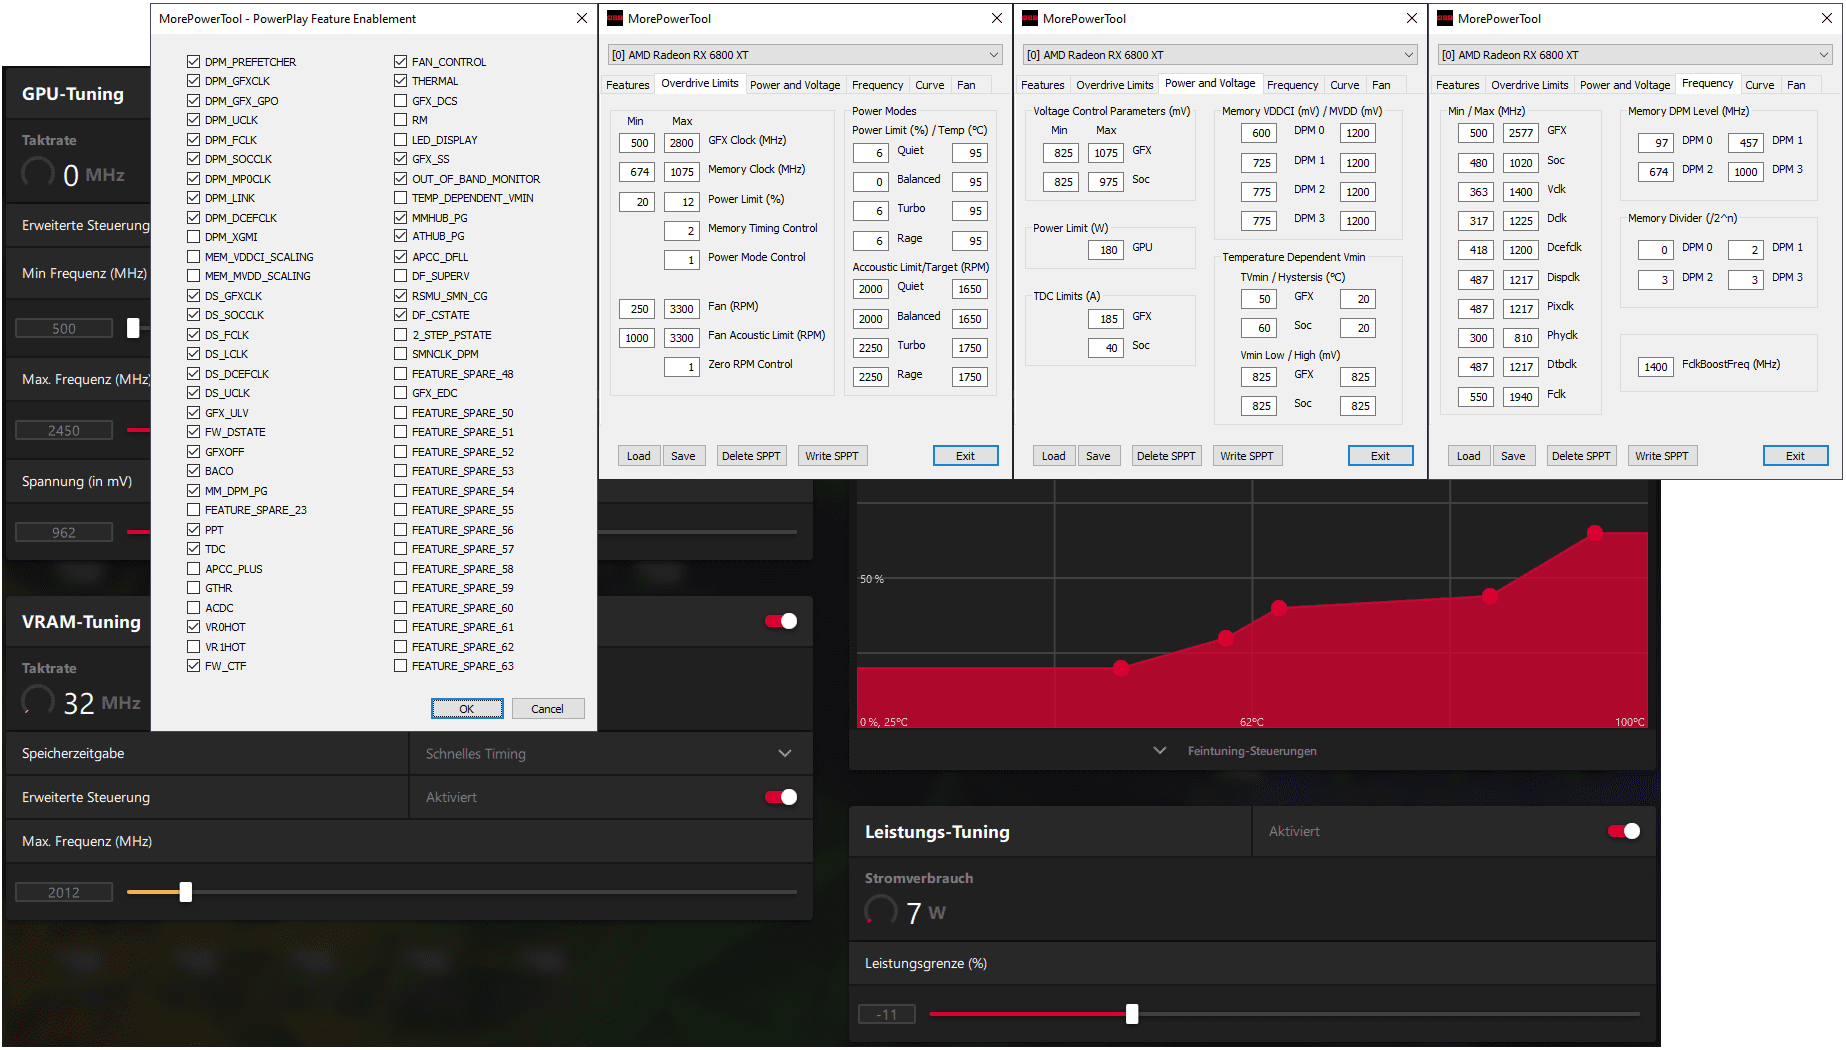This screenshot has width=1846, height=1050.
Task: Enable the GFX_DCS checkbox
Action: [400, 100]
